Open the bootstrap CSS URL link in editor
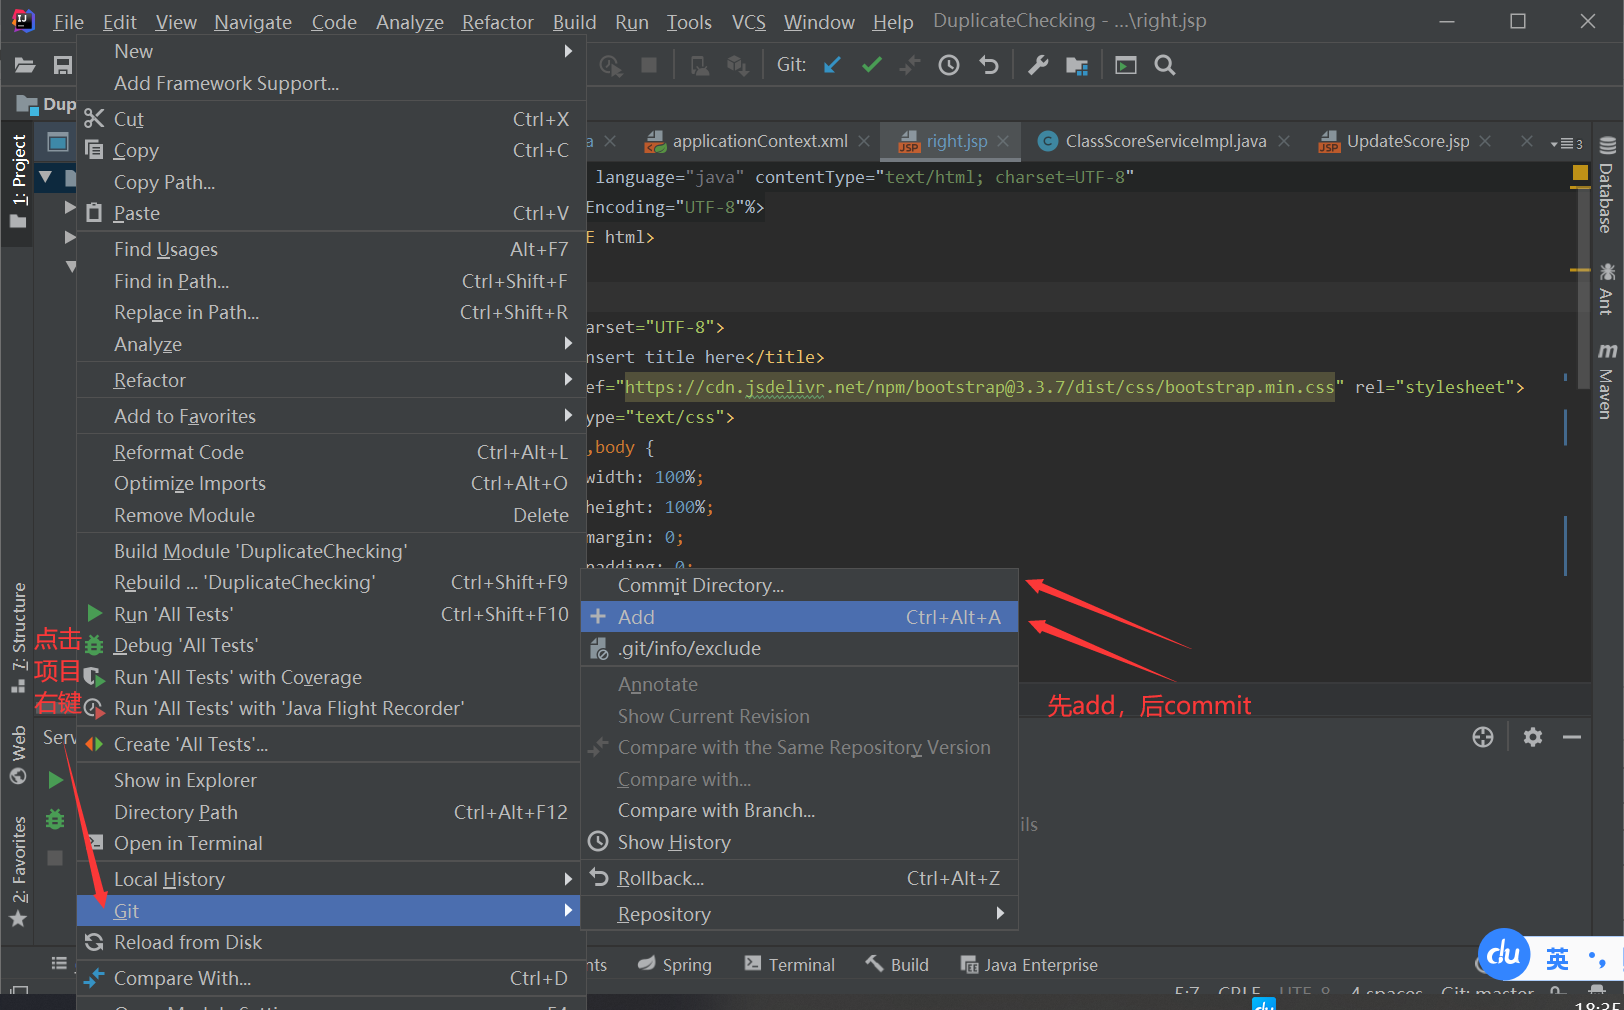The height and width of the screenshot is (1010, 1624). coord(979,387)
